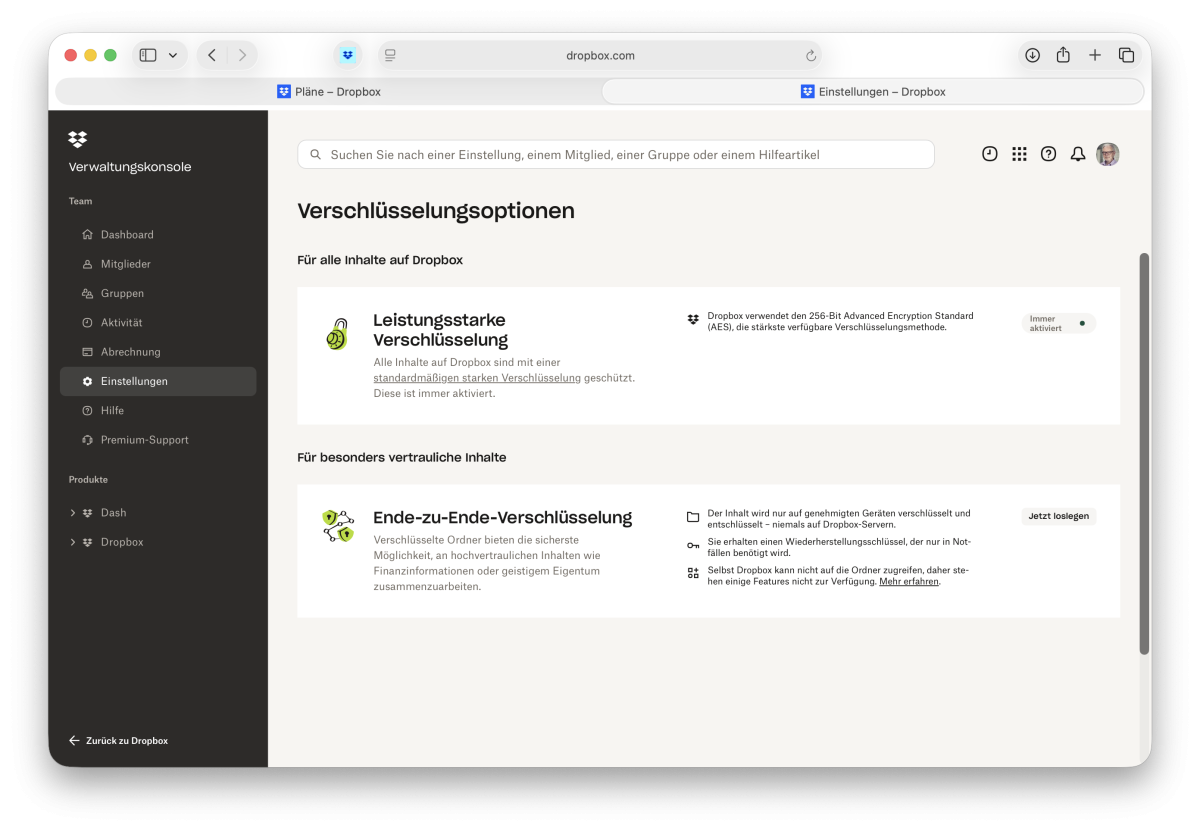Open notifications bell
The width and height of the screenshot is (1200, 831).
point(1077,154)
